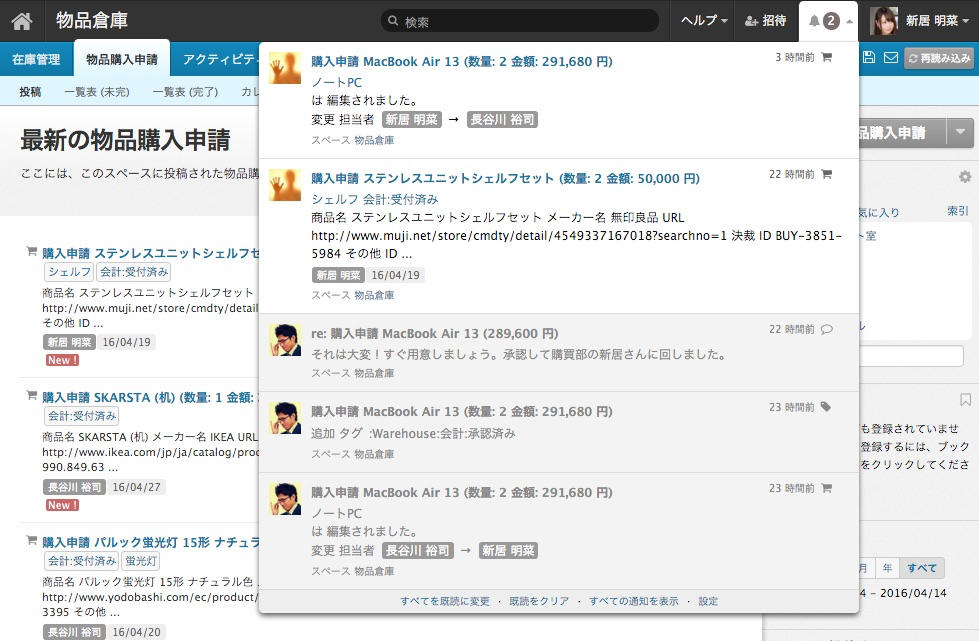The width and height of the screenshot is (979, 641).
Task: Open the notification bell icon
Action: pyautogui.click(x=814, y=21)
